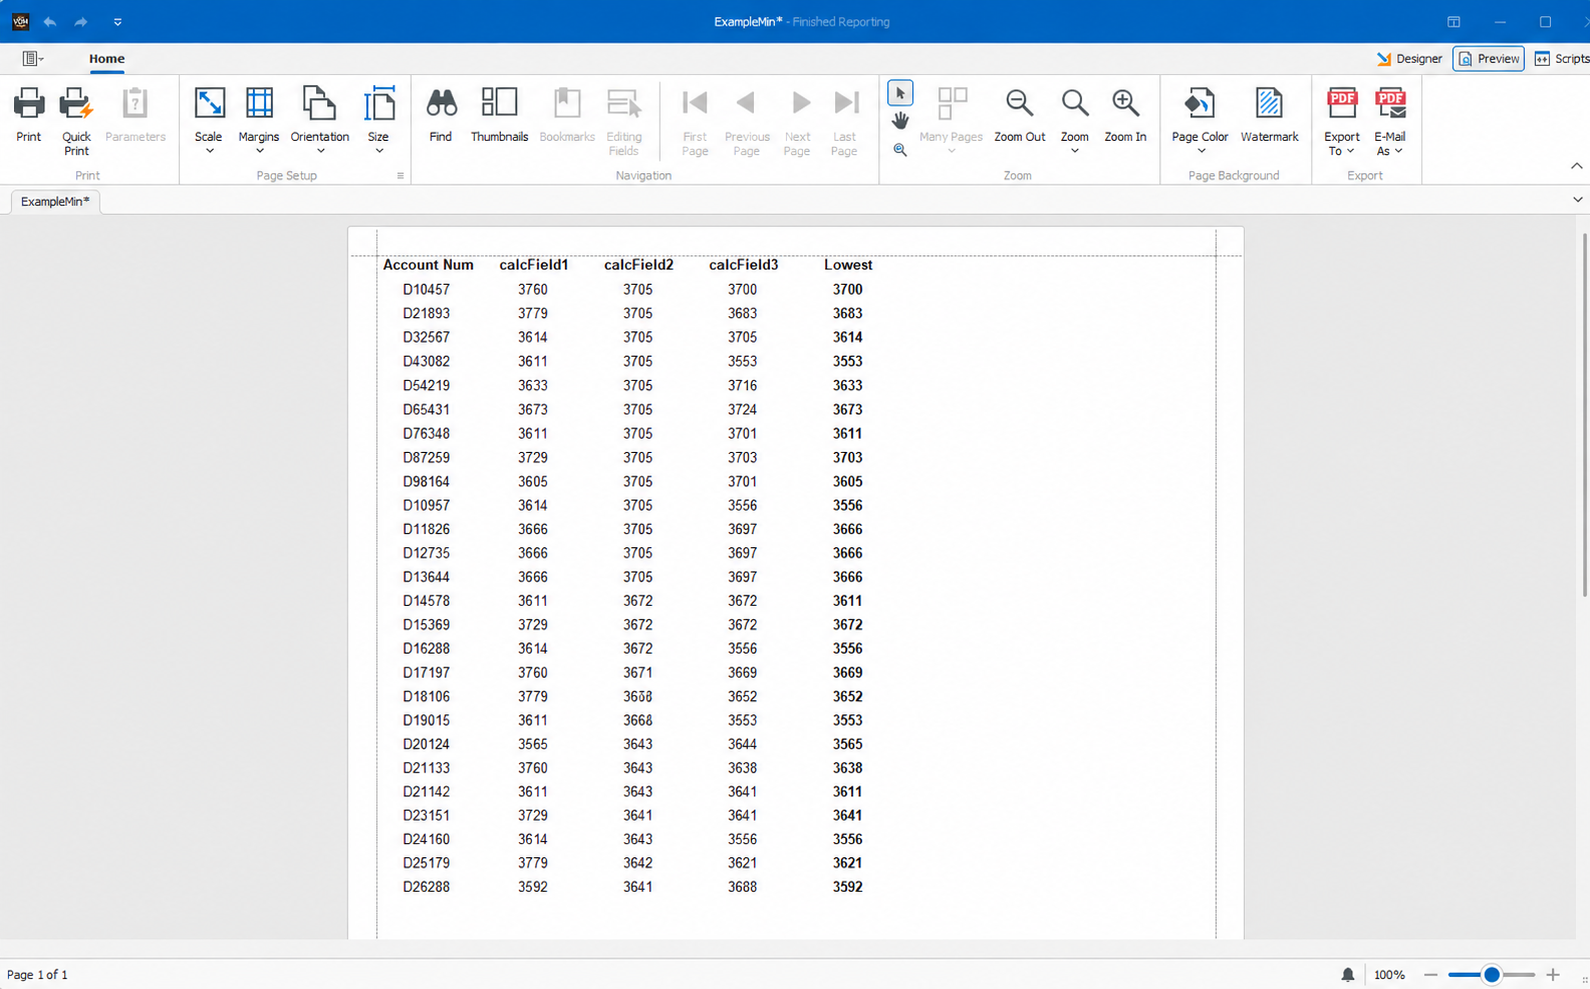The image size is (1590, 989).
Task: Expand the document tab list chevron
Action: point(1578,200)
